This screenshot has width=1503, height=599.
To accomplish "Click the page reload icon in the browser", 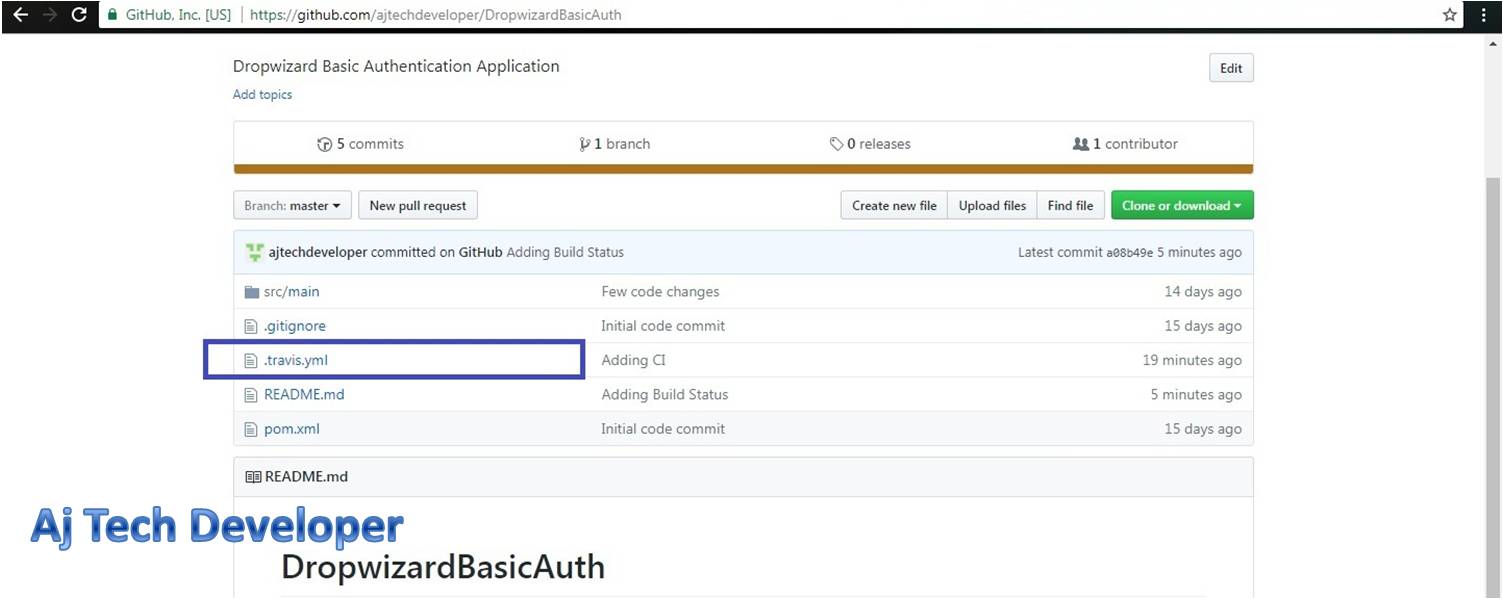I will point(78,15).
